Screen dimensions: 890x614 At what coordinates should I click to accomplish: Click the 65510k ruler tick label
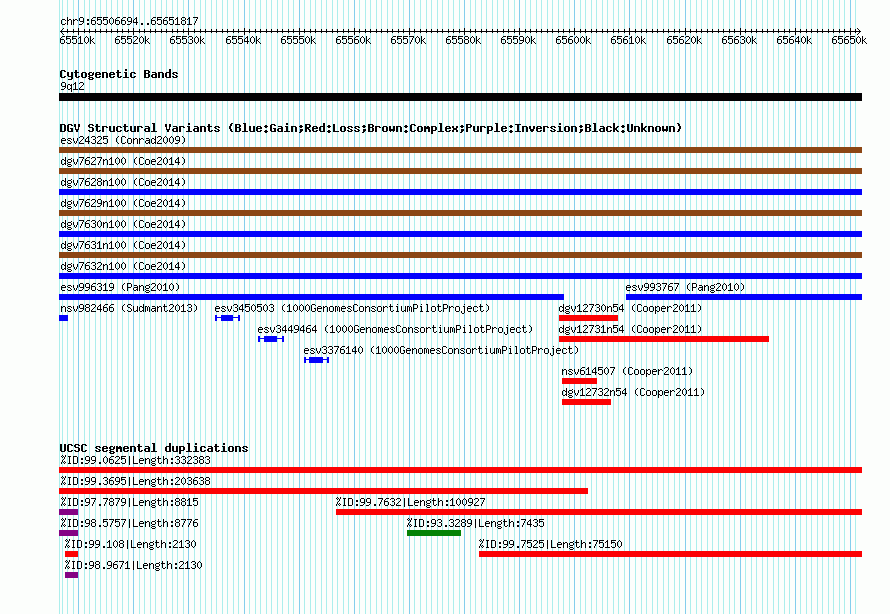[77, 40]
